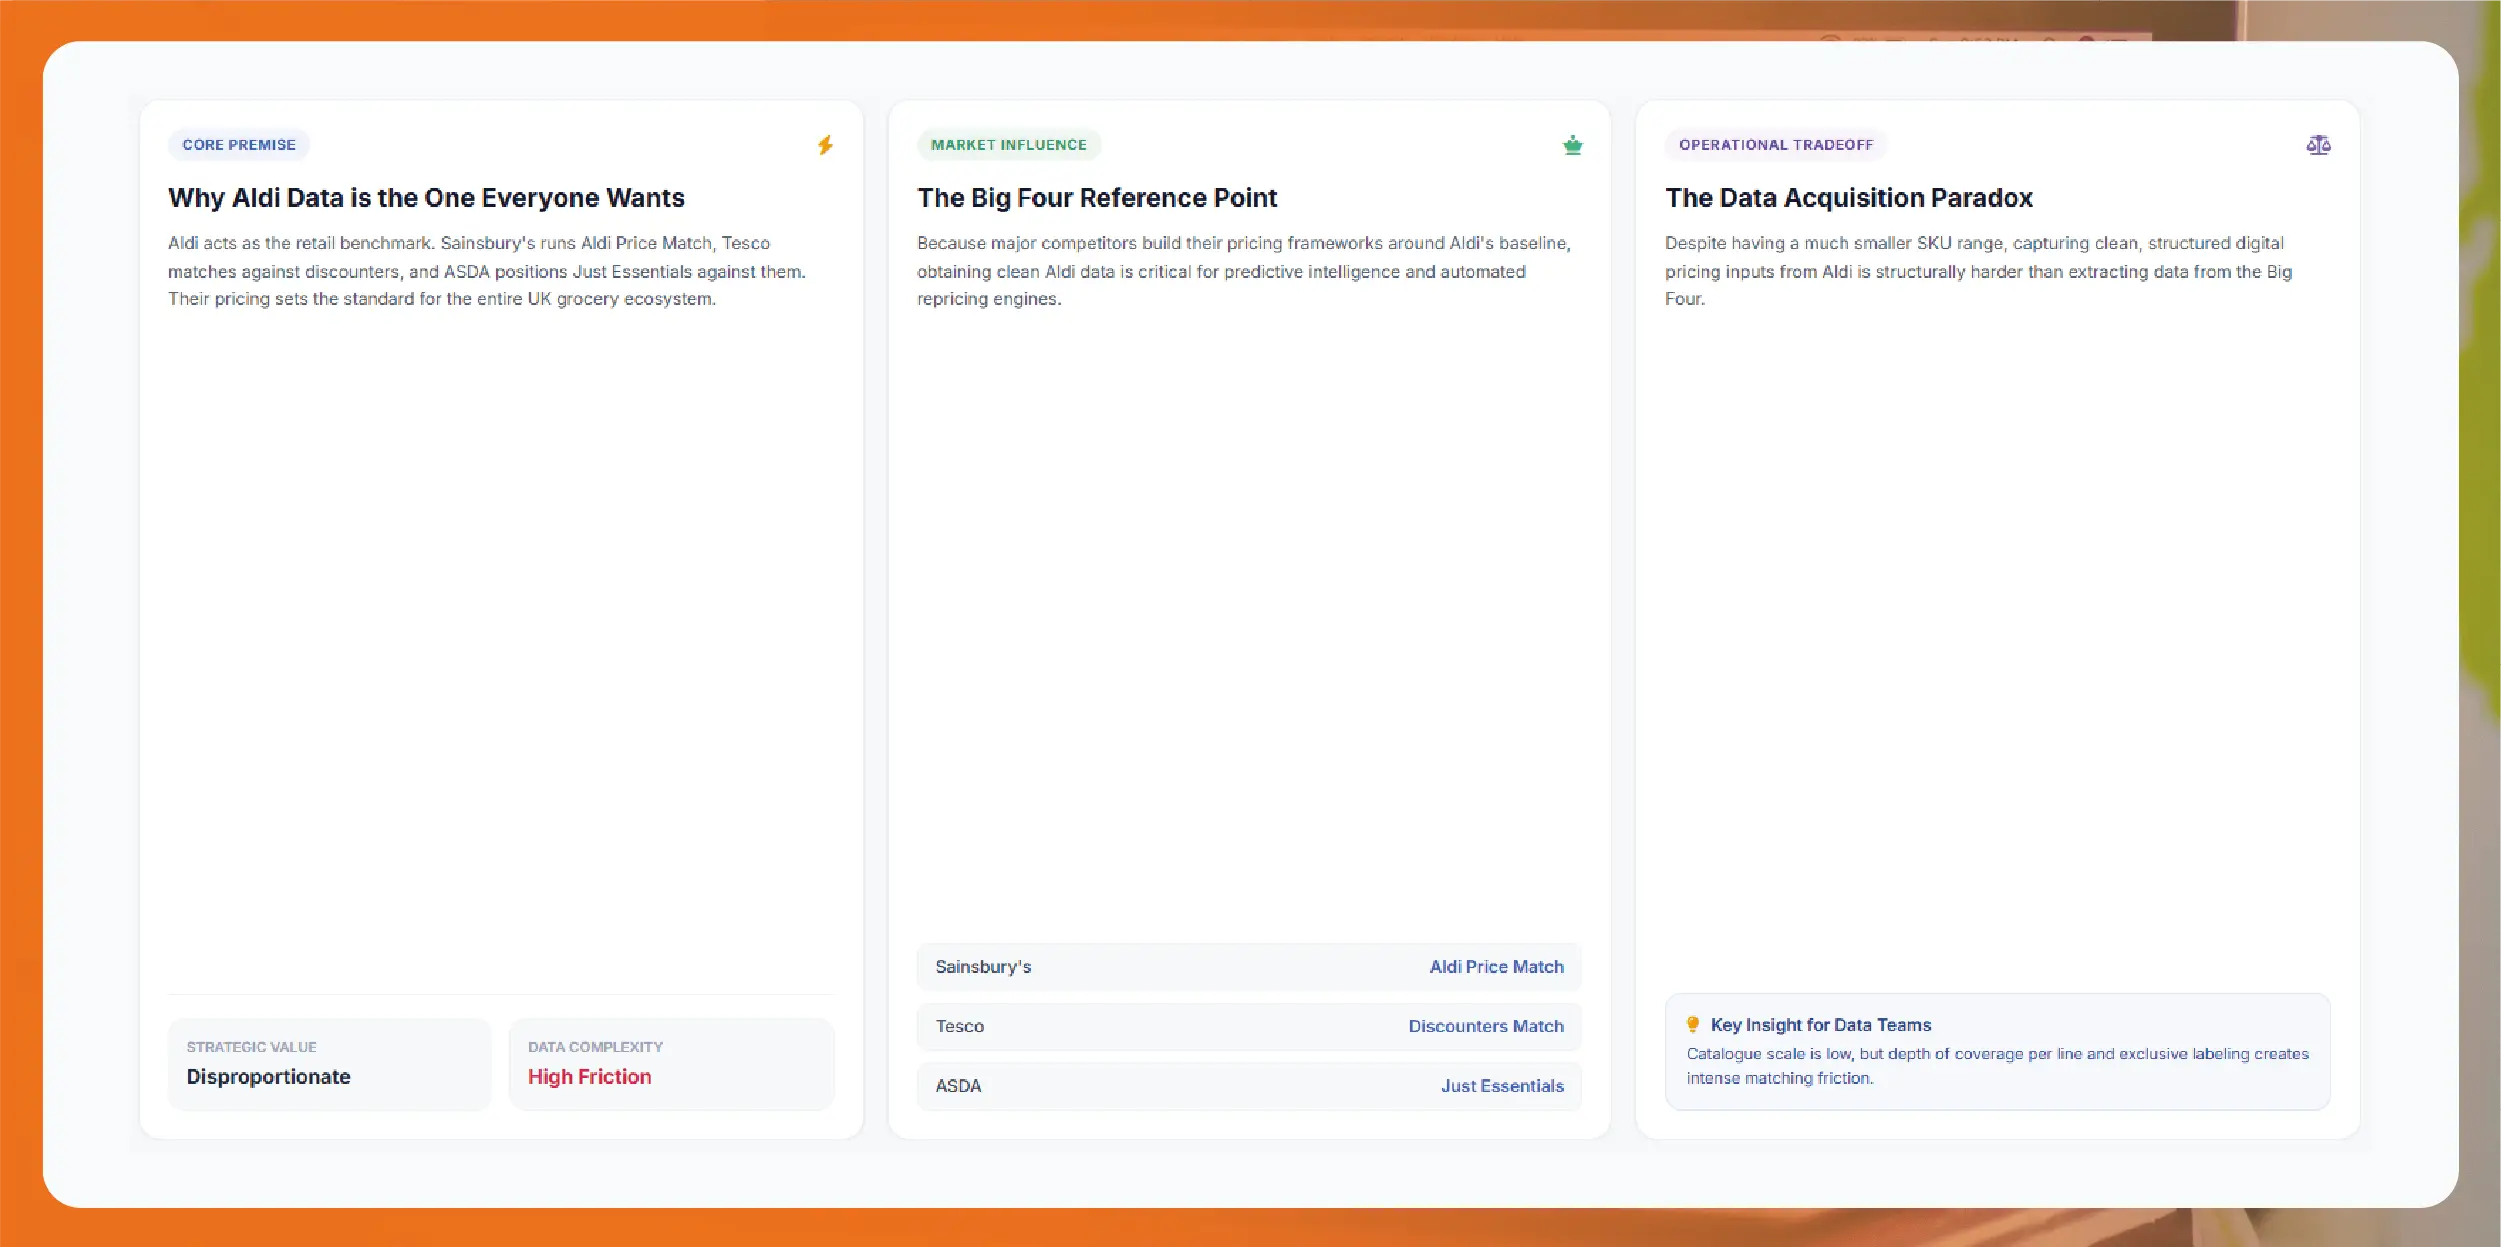Click the Tesco row label
Screen dimensions: 2501x1248
(960, 1026)
